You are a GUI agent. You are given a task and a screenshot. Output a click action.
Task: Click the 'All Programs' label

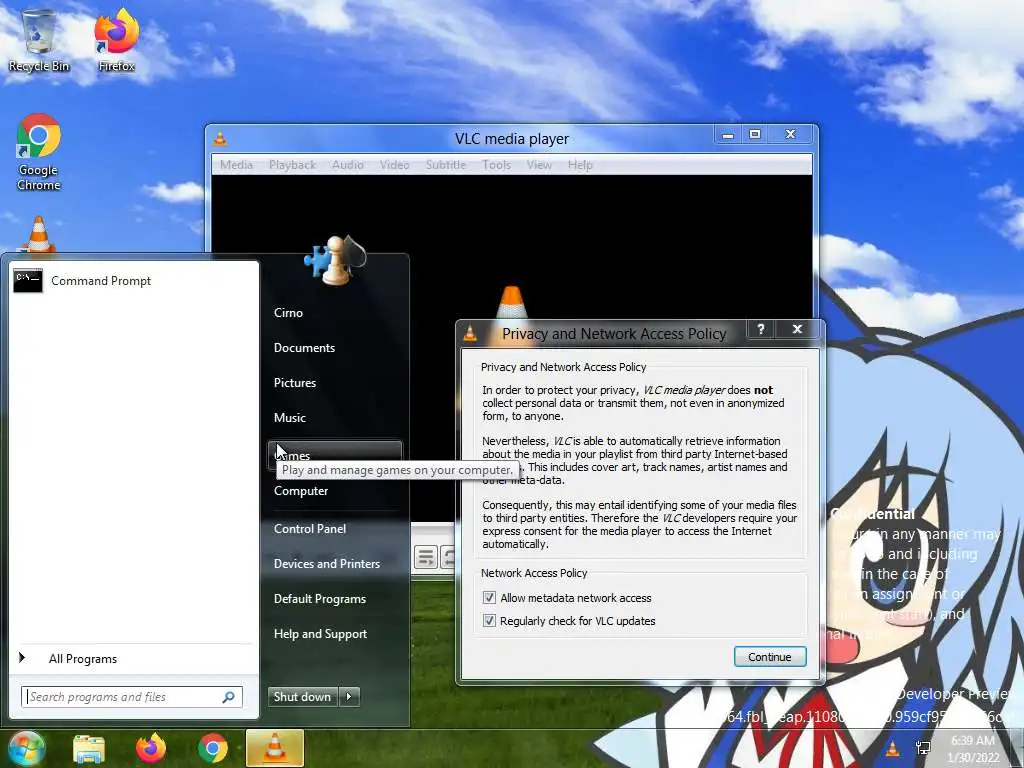coord(82,659)
